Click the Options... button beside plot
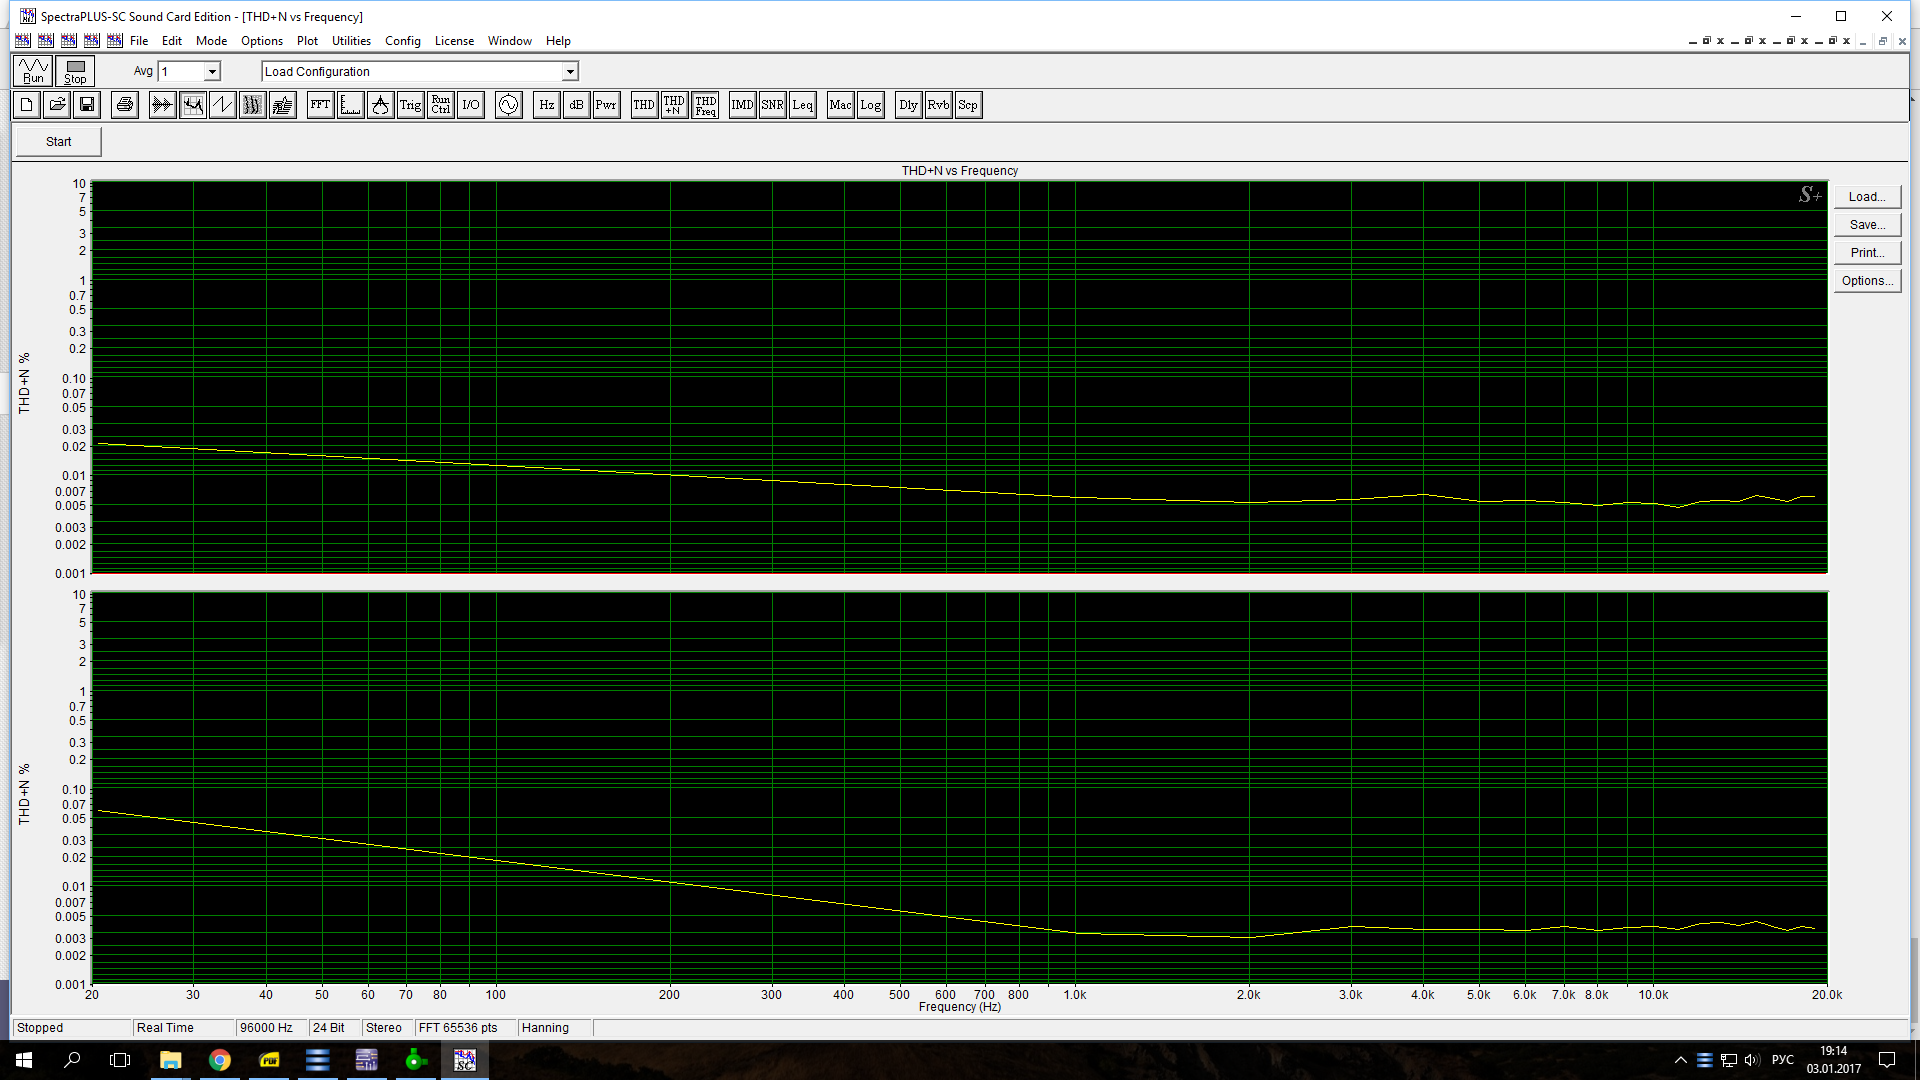The width and height of the screenshot is (1920, 1080). tap(1866, 281)
